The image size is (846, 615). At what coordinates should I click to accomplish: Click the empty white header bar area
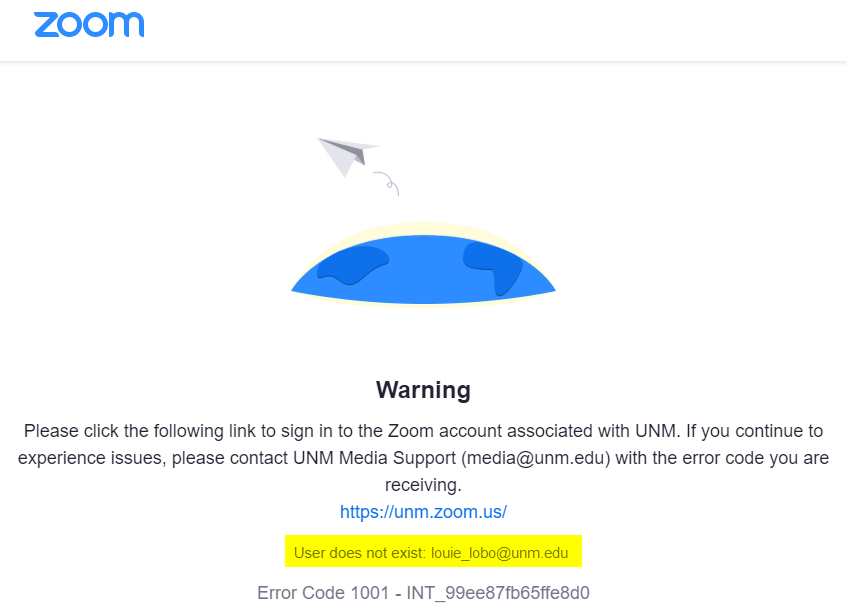pyautogui.click(x=500, y=28)
